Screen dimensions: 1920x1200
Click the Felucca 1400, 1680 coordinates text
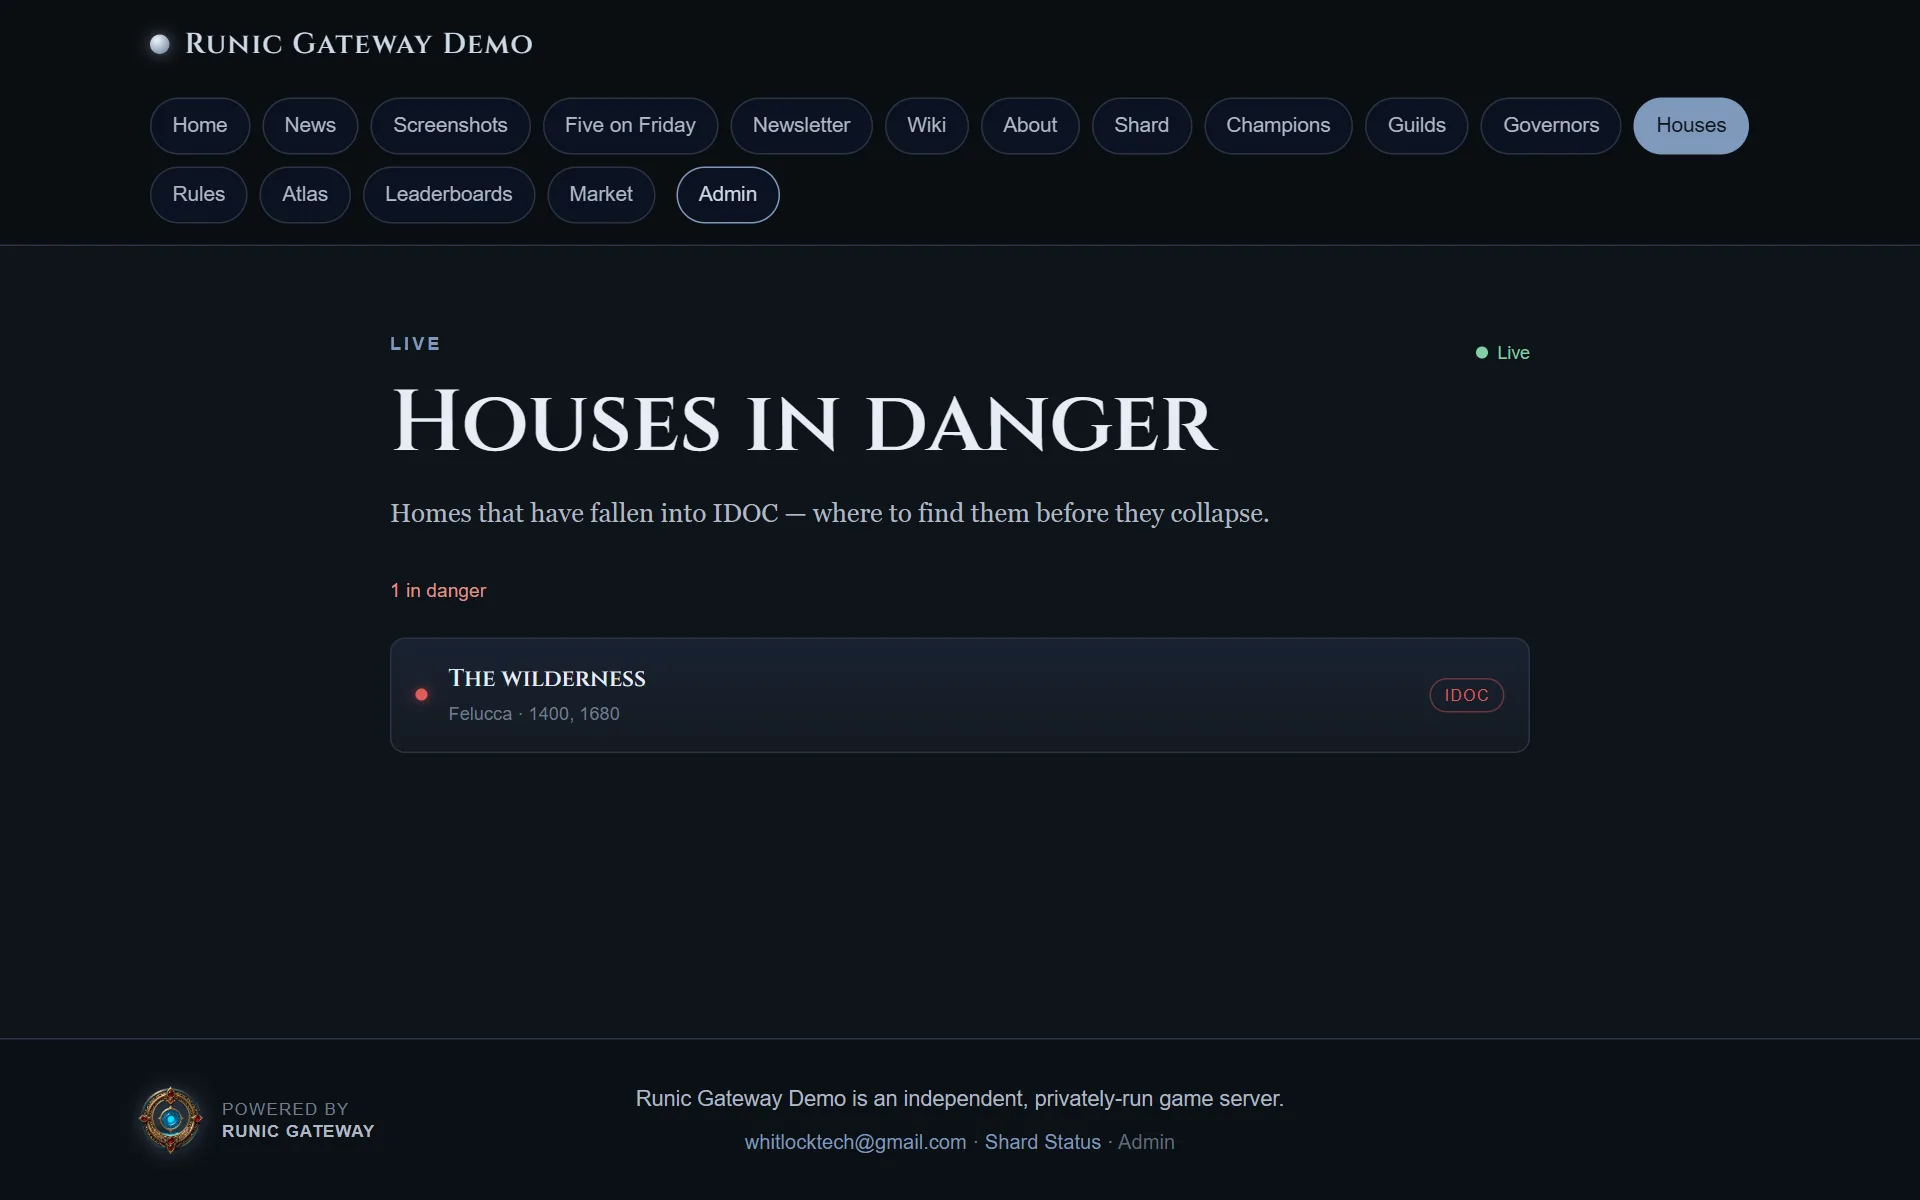(x=534, y=714)
